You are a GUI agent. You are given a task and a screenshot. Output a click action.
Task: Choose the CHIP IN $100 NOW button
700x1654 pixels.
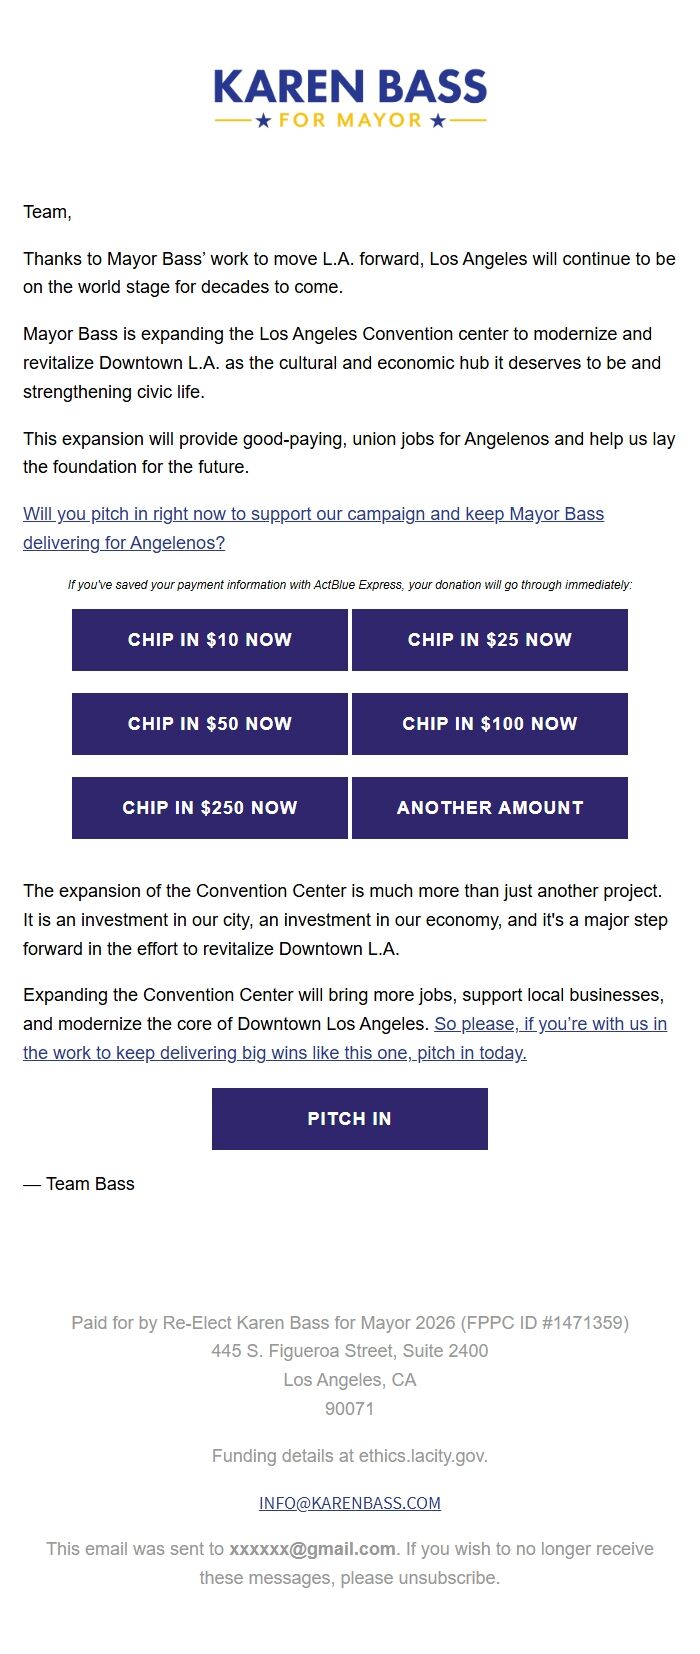[x=489, y=724]
